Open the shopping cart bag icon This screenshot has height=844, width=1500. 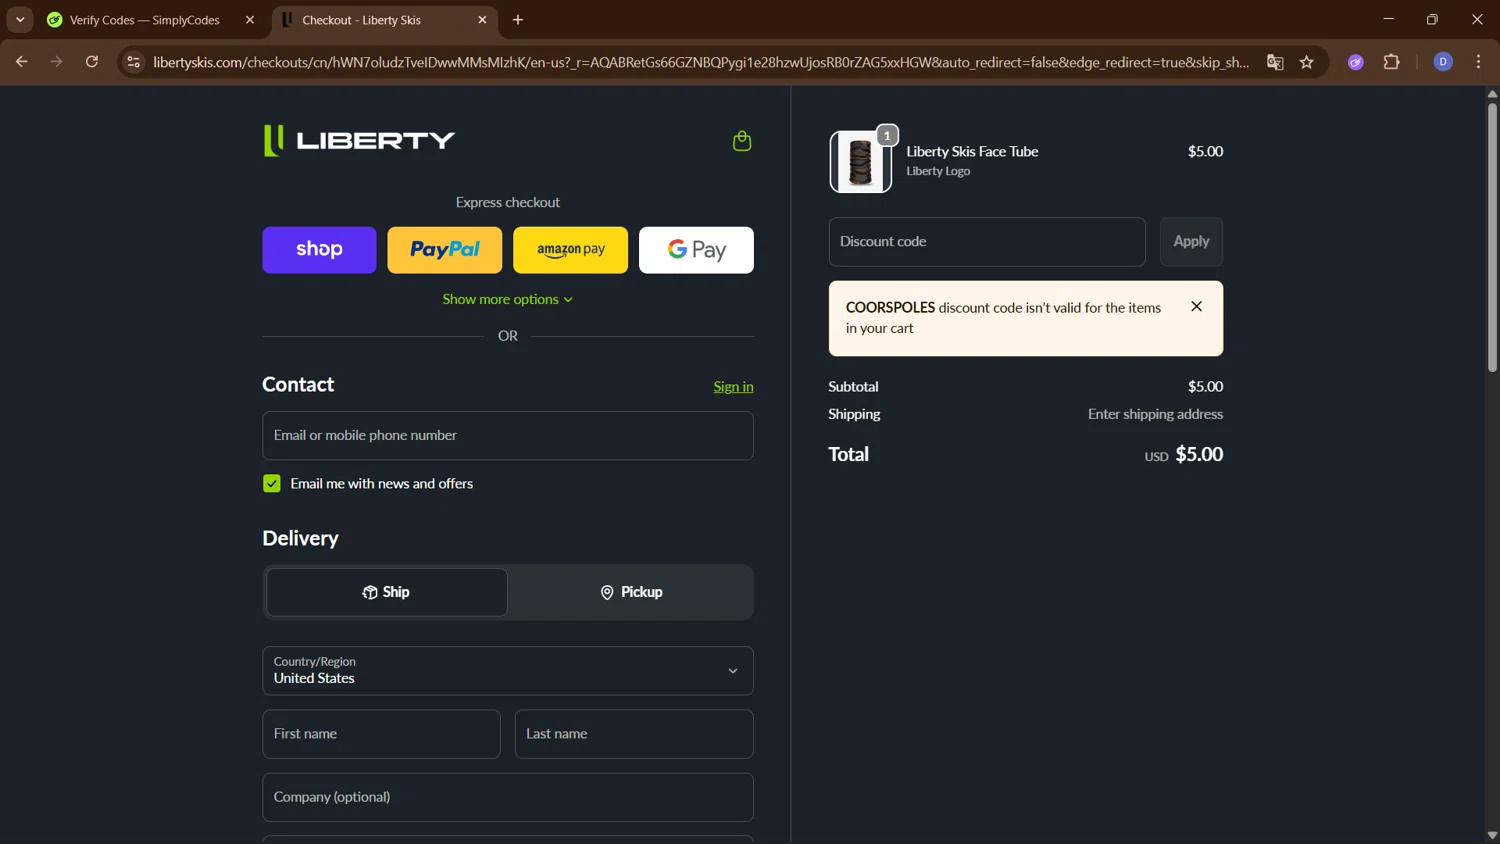tap(742, 141)
